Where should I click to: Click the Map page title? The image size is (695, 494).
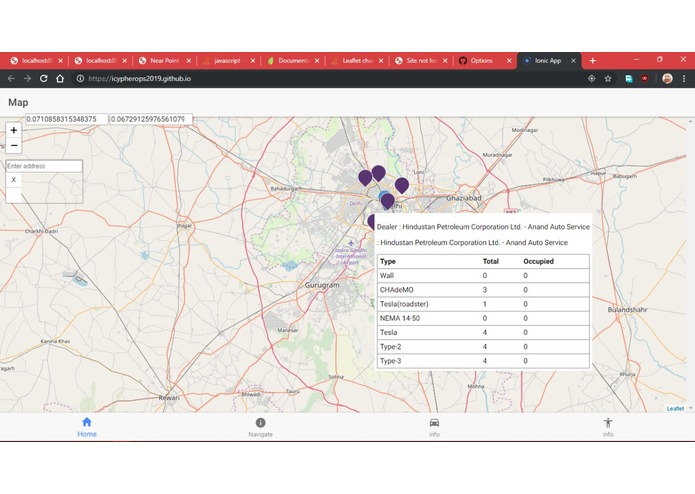point(18,102)
